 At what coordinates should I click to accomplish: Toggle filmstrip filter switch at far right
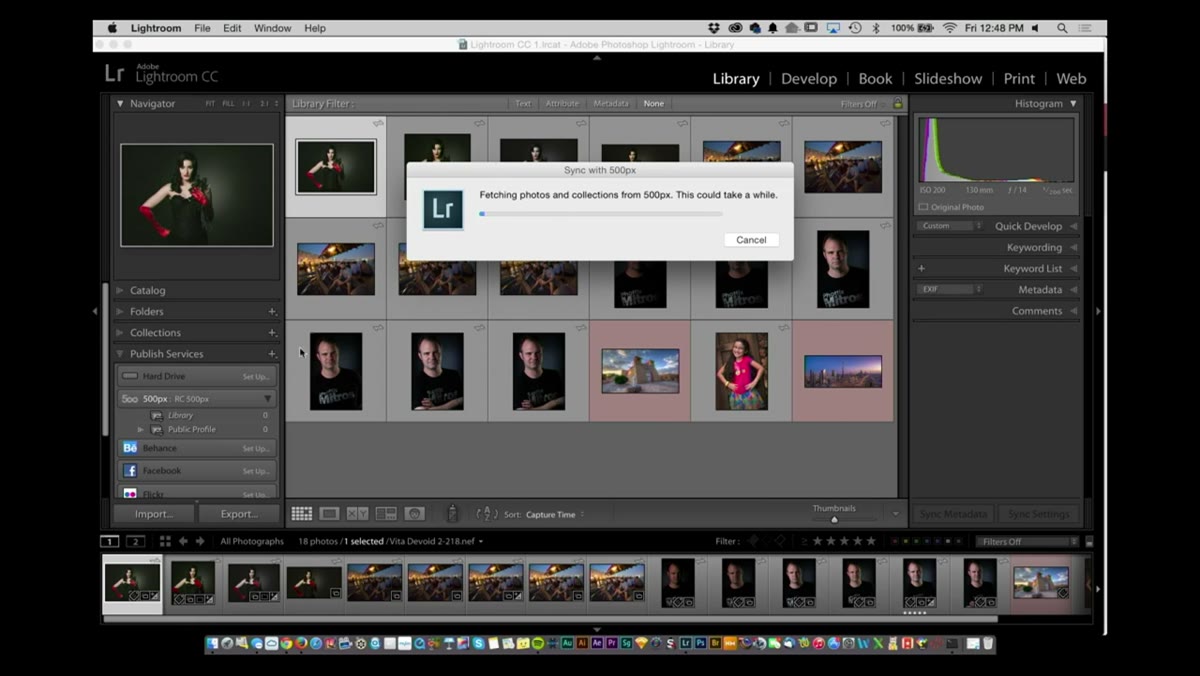pos(1089,541)
